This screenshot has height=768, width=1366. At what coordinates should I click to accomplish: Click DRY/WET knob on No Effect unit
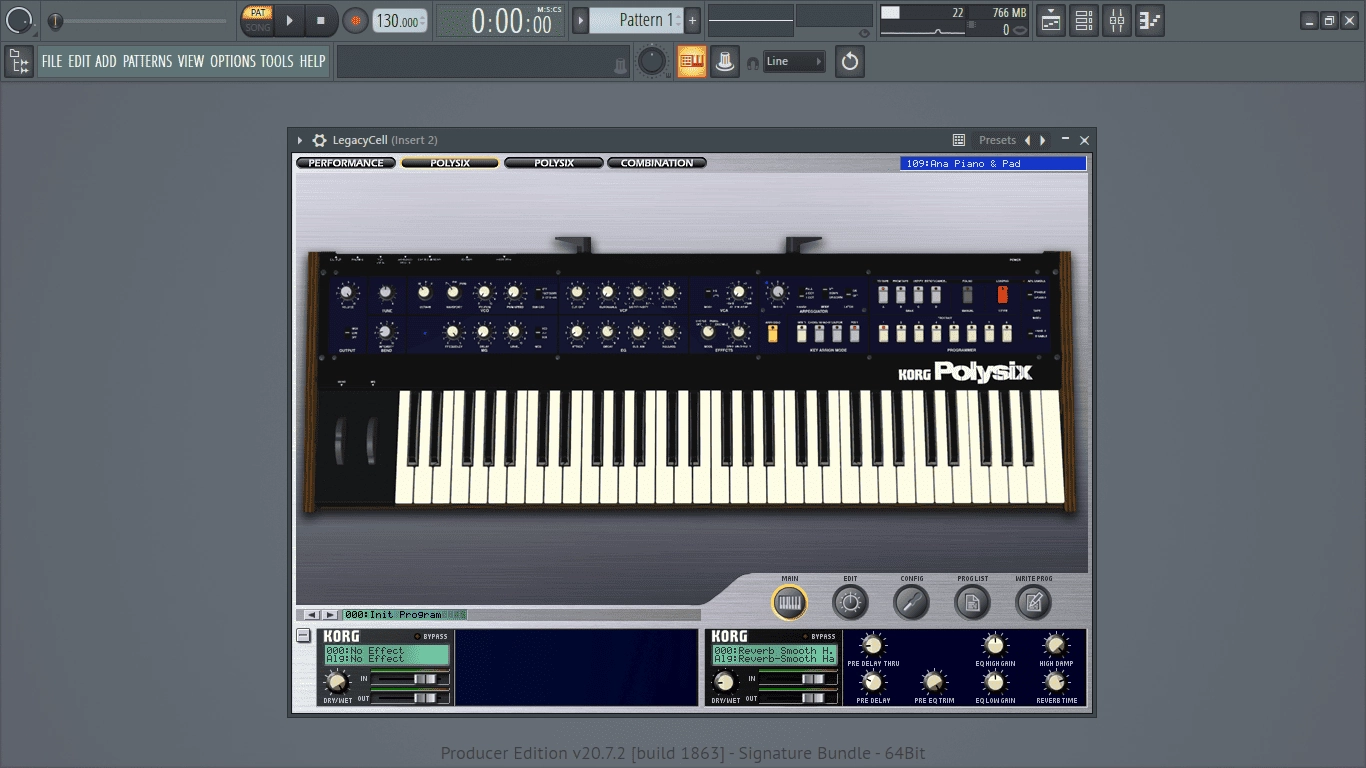[x=337, y=683]
